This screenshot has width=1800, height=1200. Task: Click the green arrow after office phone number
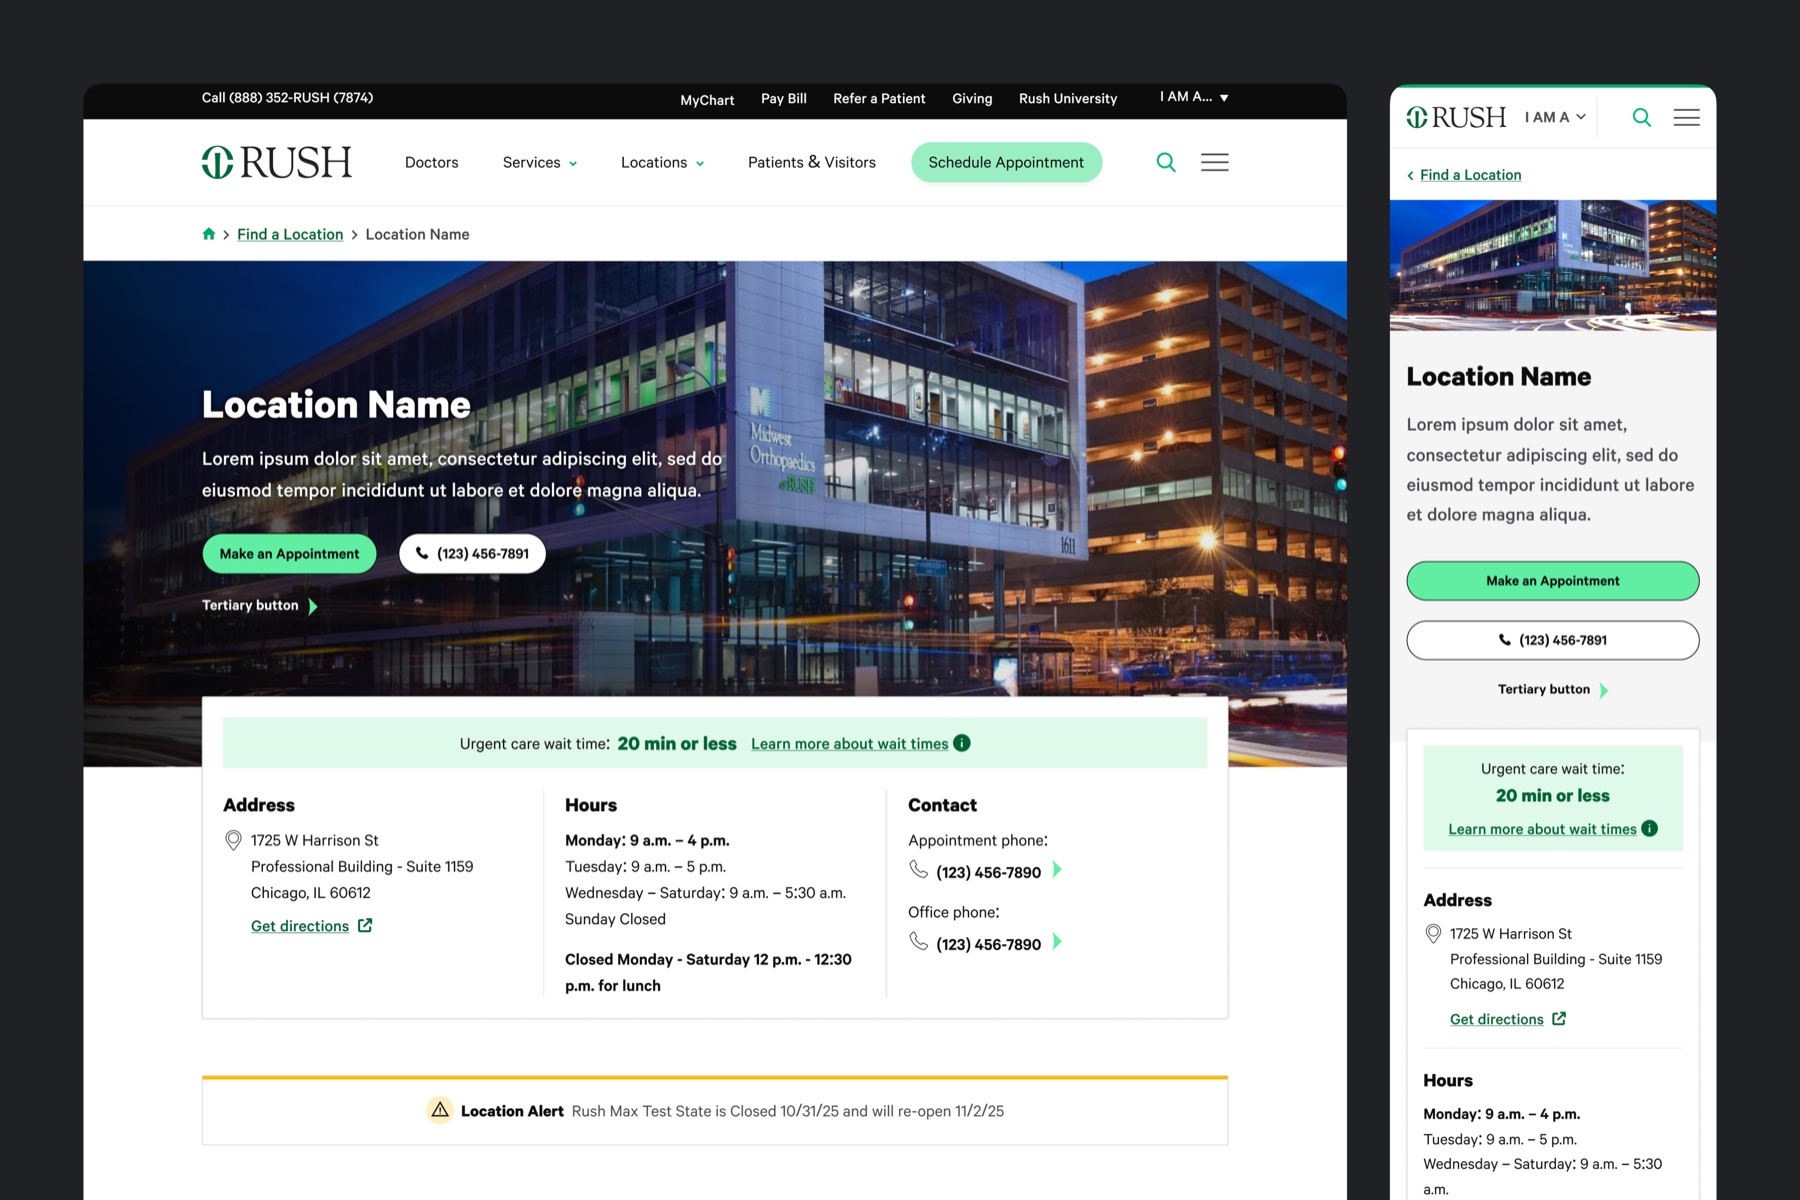click(x=1057, y=942)
